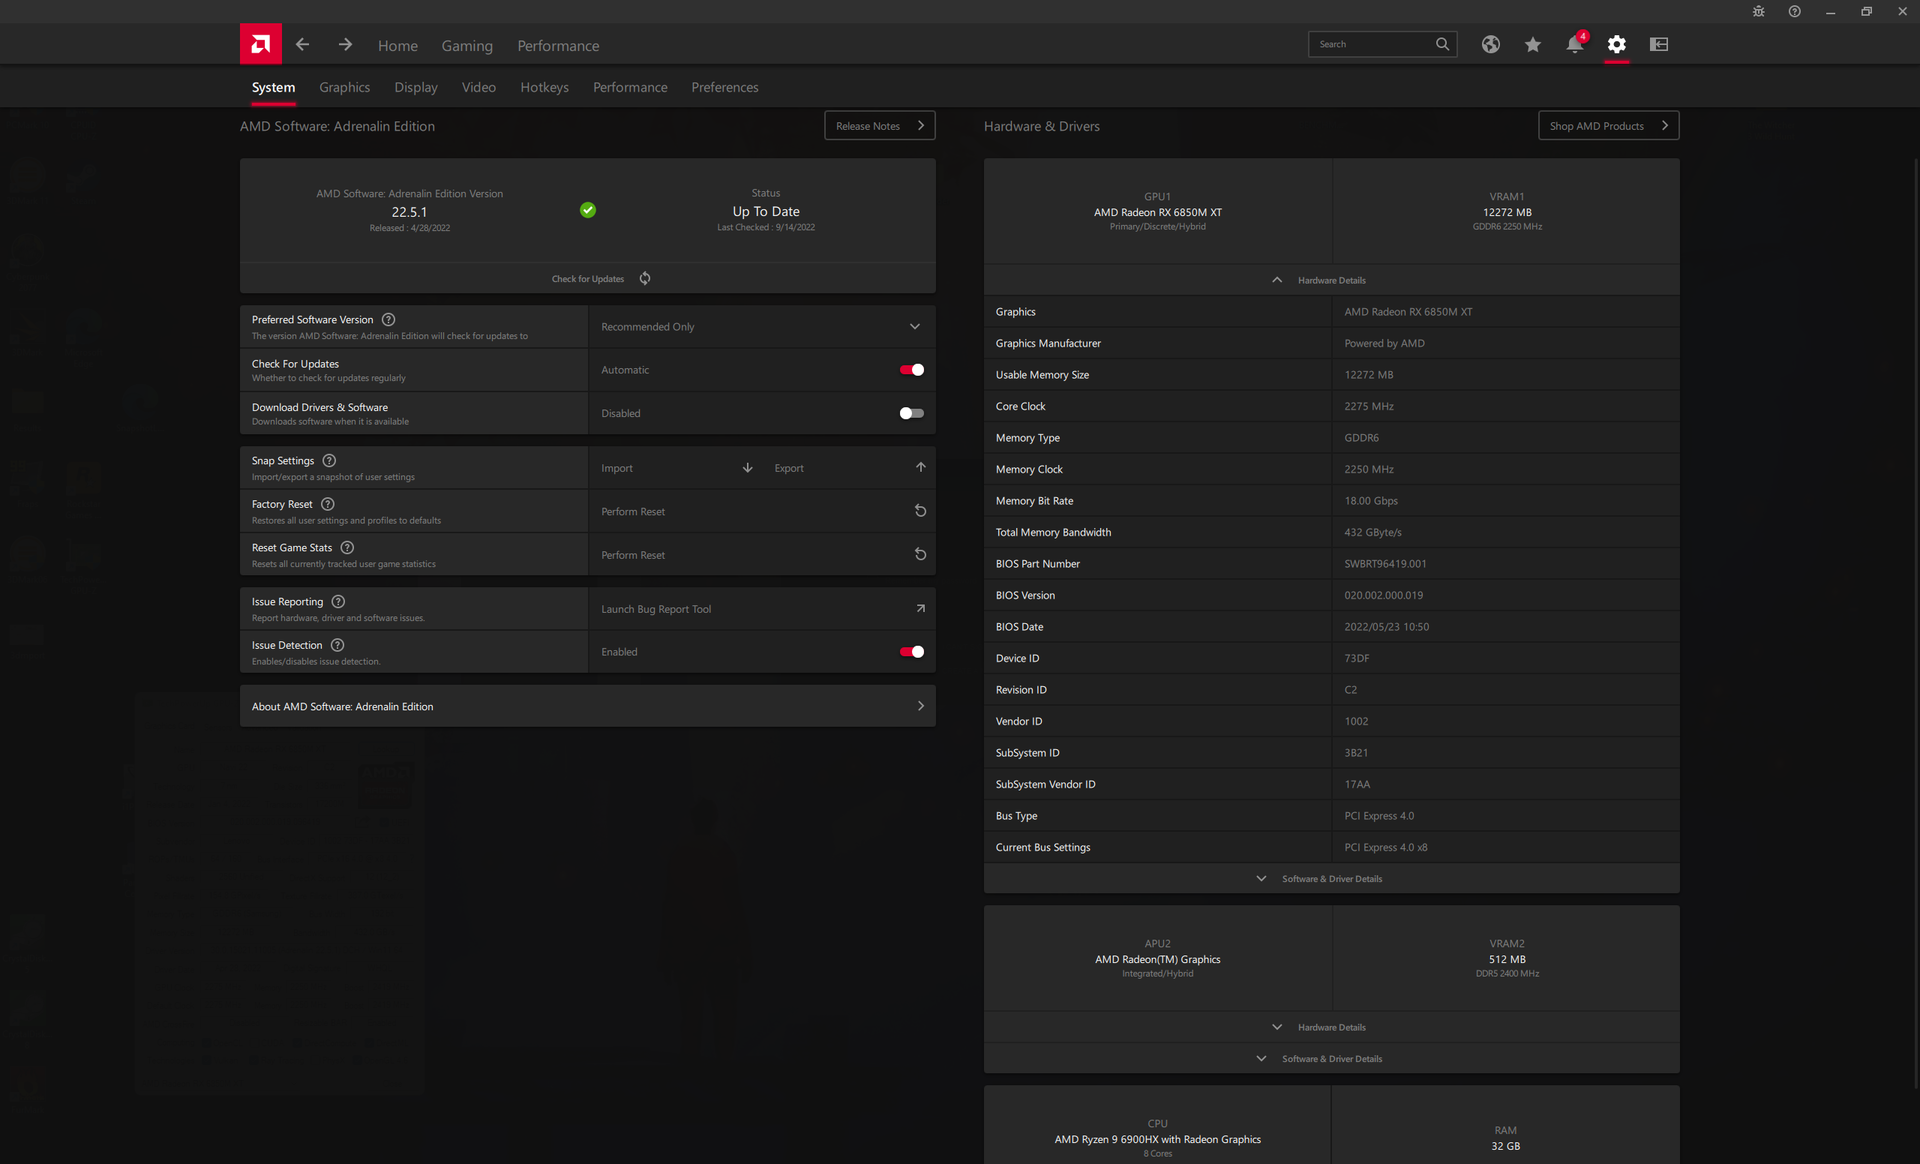The height and width of the screenshot is (1164, 1920).
Task: Click the Release Notes button
Action: coord(879,126)
